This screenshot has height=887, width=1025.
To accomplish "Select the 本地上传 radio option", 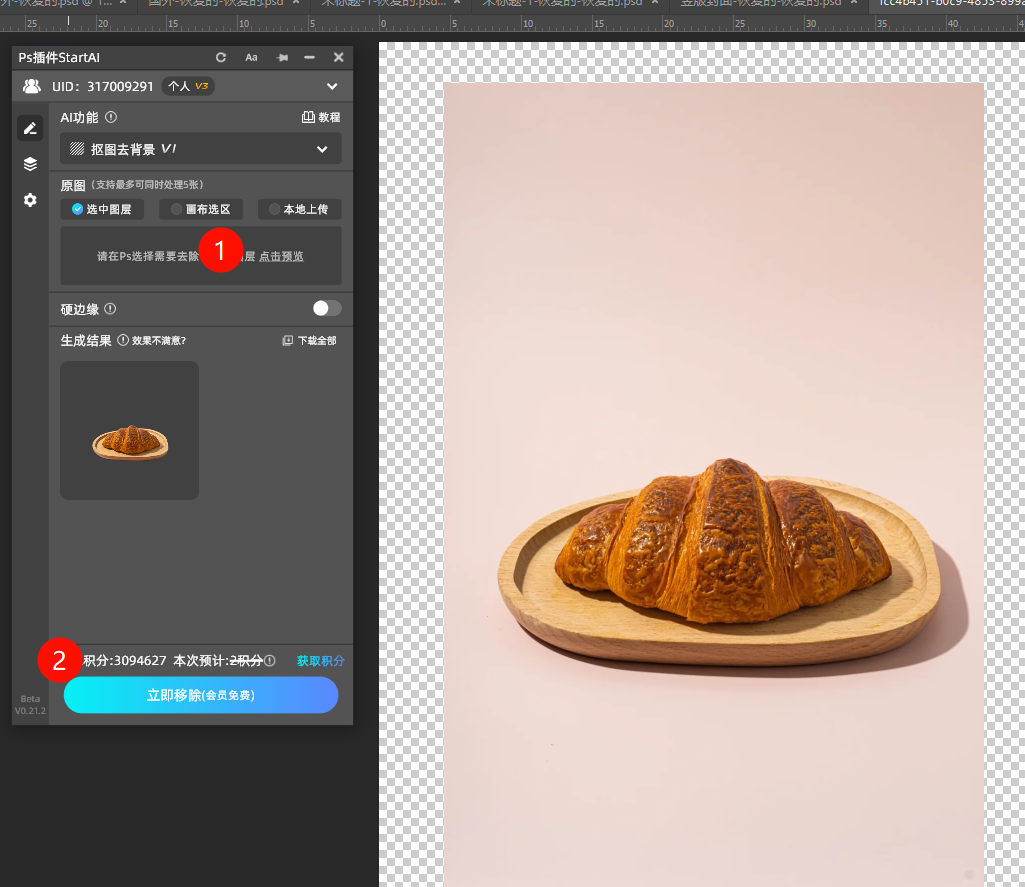I will tap(299, 209).
